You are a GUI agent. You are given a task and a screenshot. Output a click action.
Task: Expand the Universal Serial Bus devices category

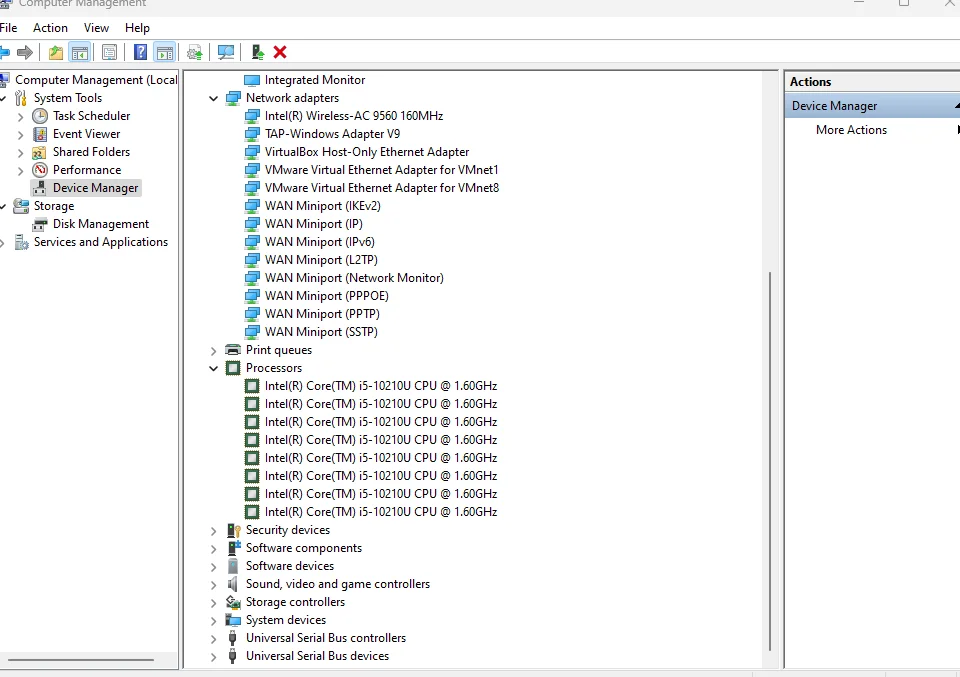click(x=213, y=657)
